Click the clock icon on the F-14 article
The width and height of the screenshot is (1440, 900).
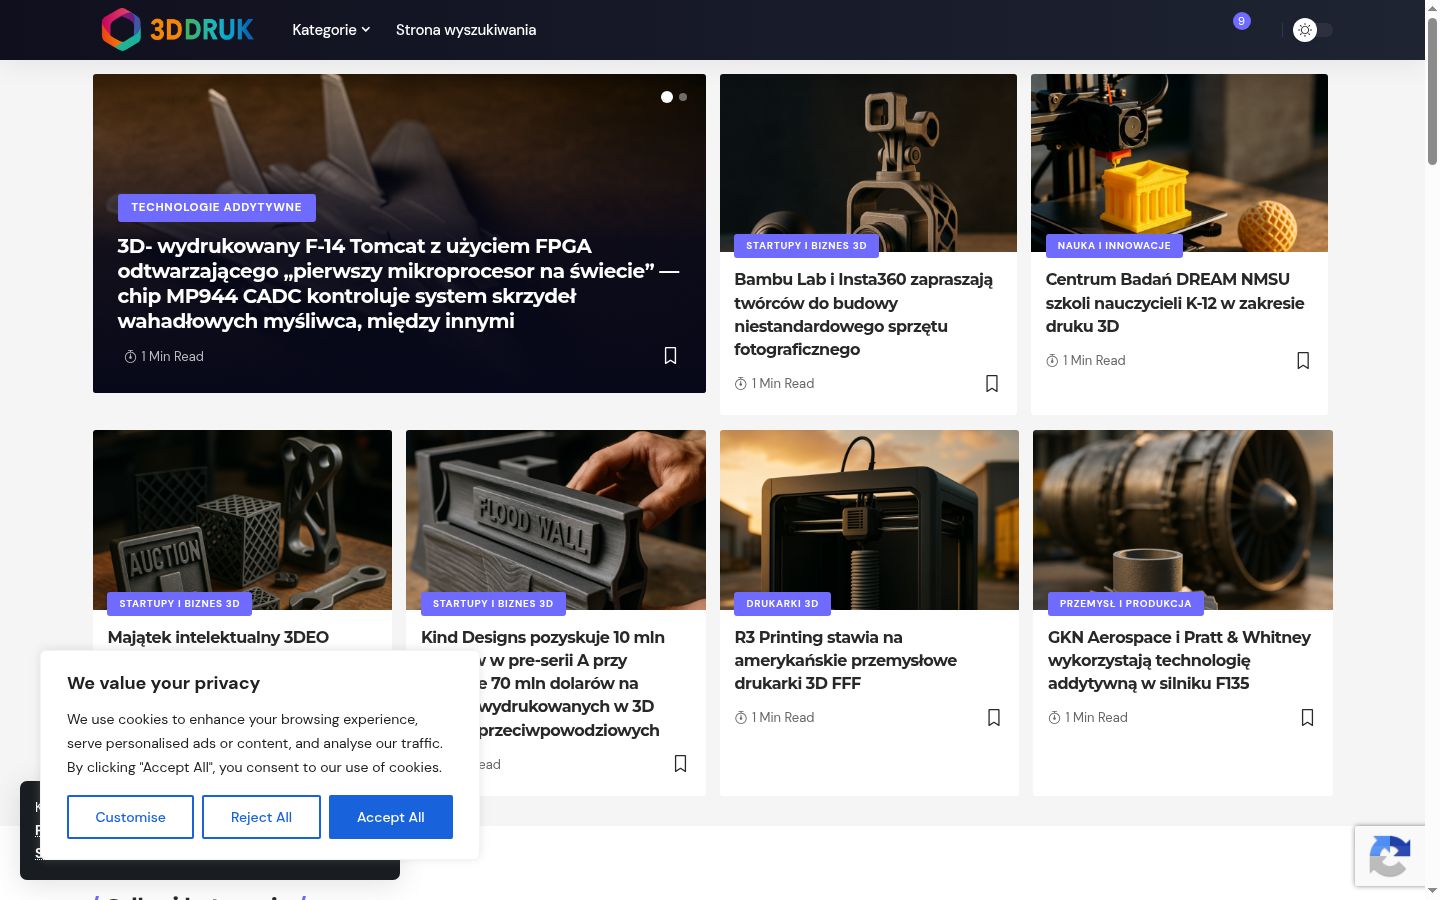click(130, 357)
